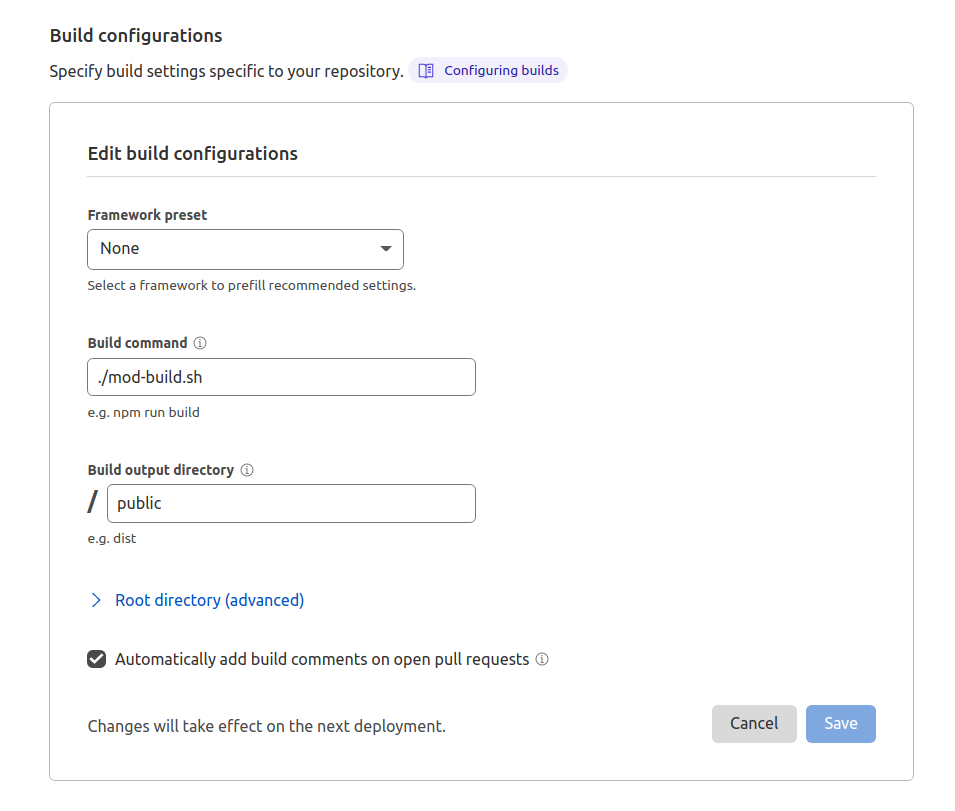This screenshot has width=955, height=811.
Task: Click the Build output directory label text
Action: (161, 470)
